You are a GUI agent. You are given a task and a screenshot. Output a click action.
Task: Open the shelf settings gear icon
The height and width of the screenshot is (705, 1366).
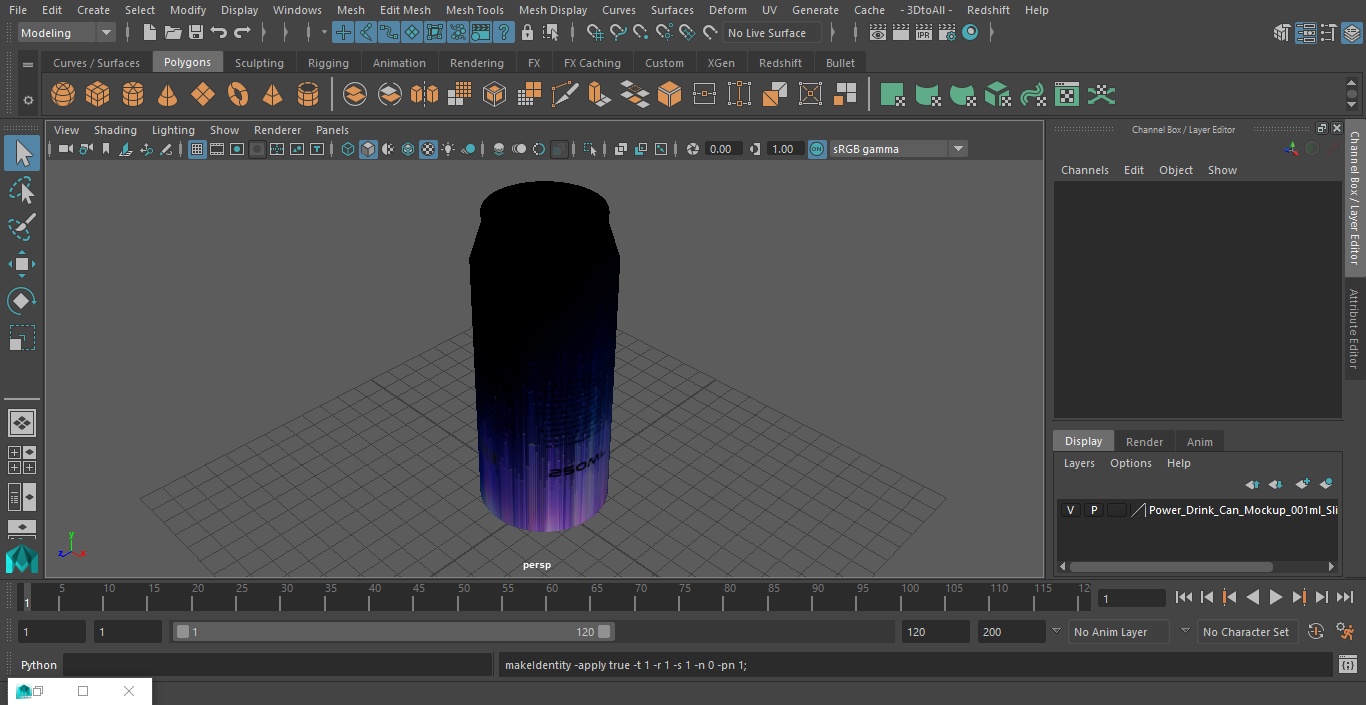pyautogui.click(x=28, y=99)
